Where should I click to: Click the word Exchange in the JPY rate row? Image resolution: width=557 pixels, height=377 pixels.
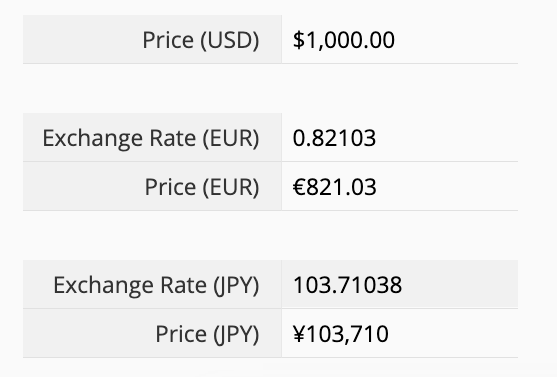pos(103,285)
